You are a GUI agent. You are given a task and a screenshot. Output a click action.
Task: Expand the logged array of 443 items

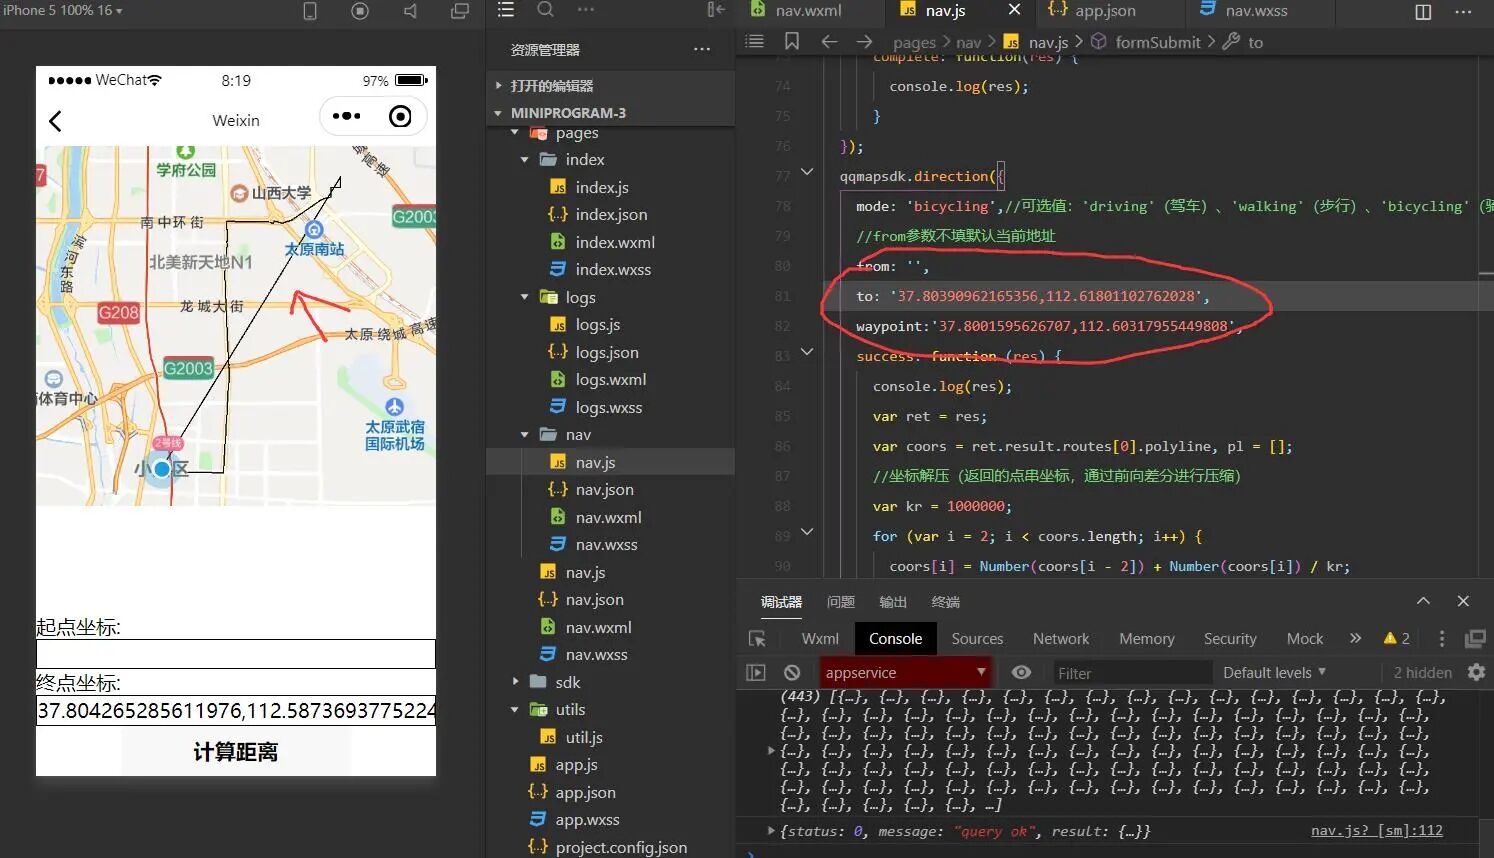771,750
